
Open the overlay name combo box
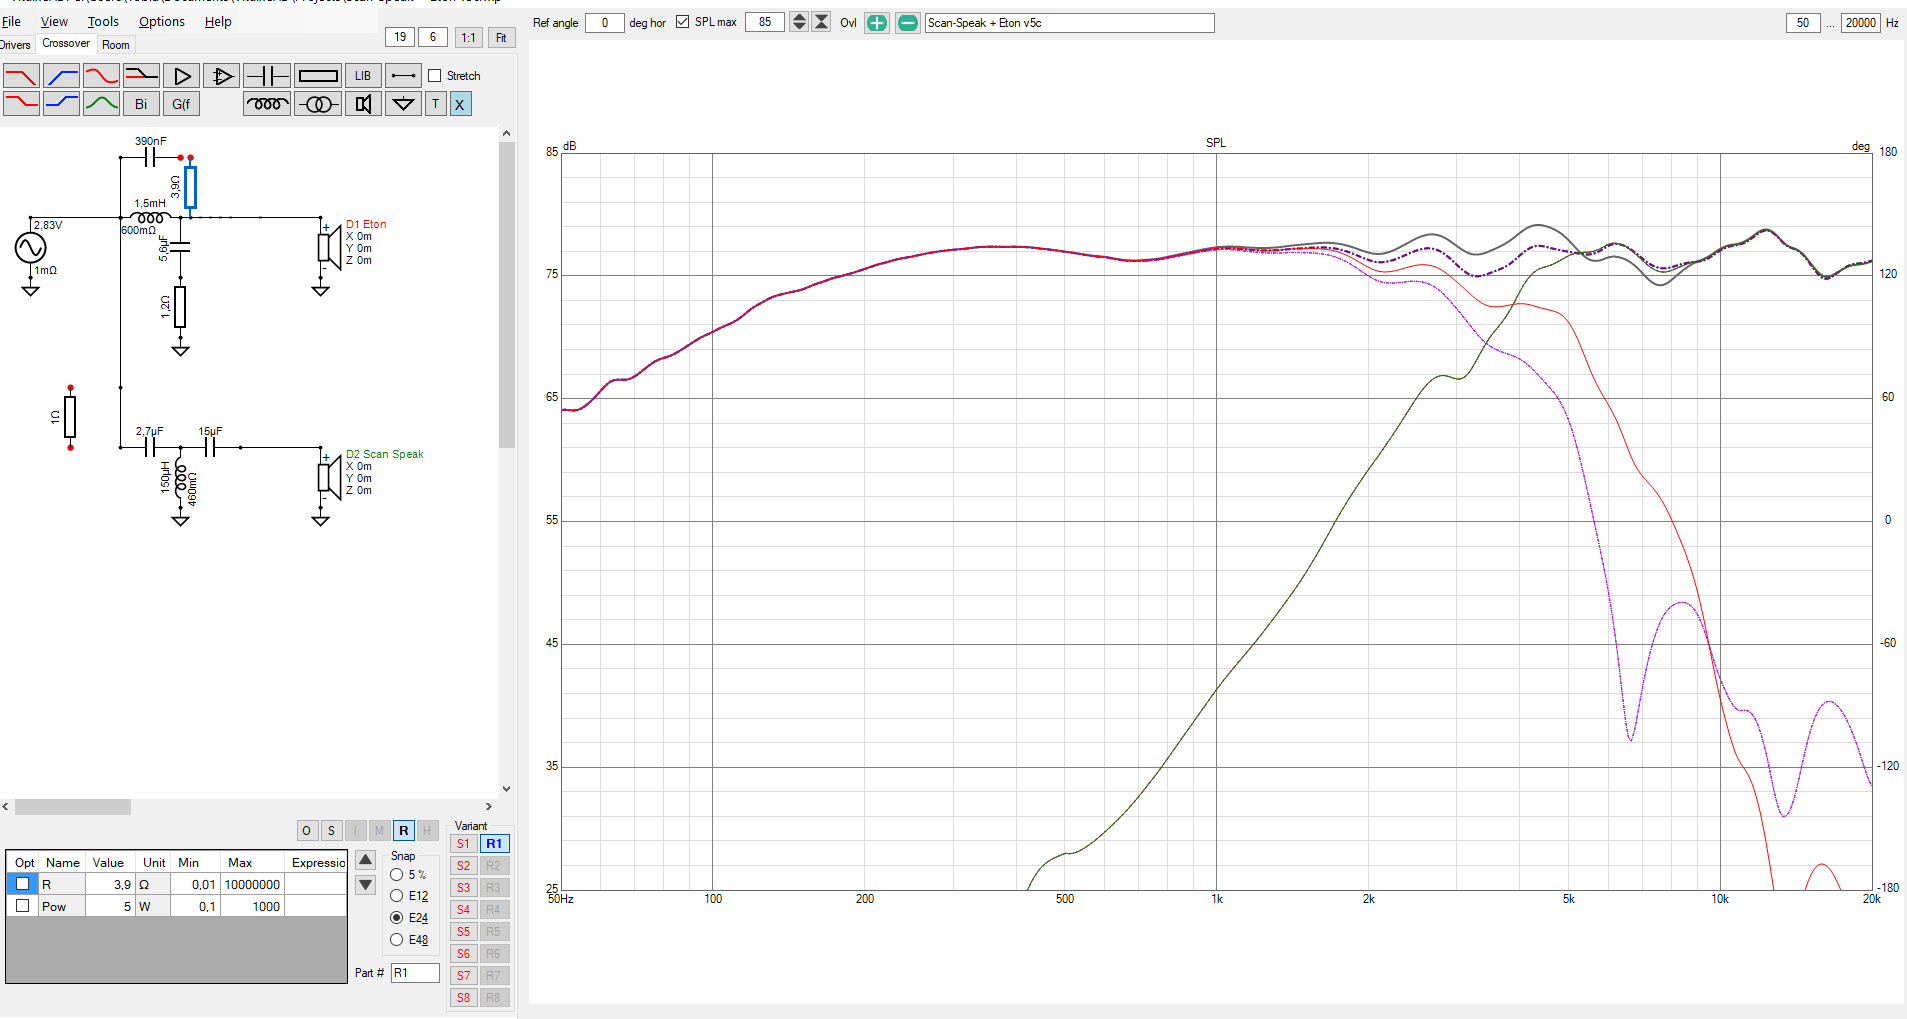pos(1069,23)
